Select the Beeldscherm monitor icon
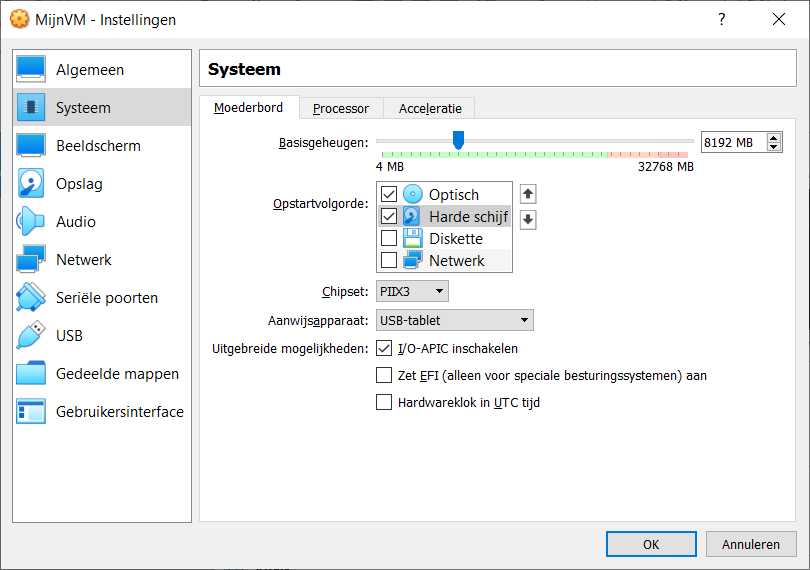 tap(31, 146)
